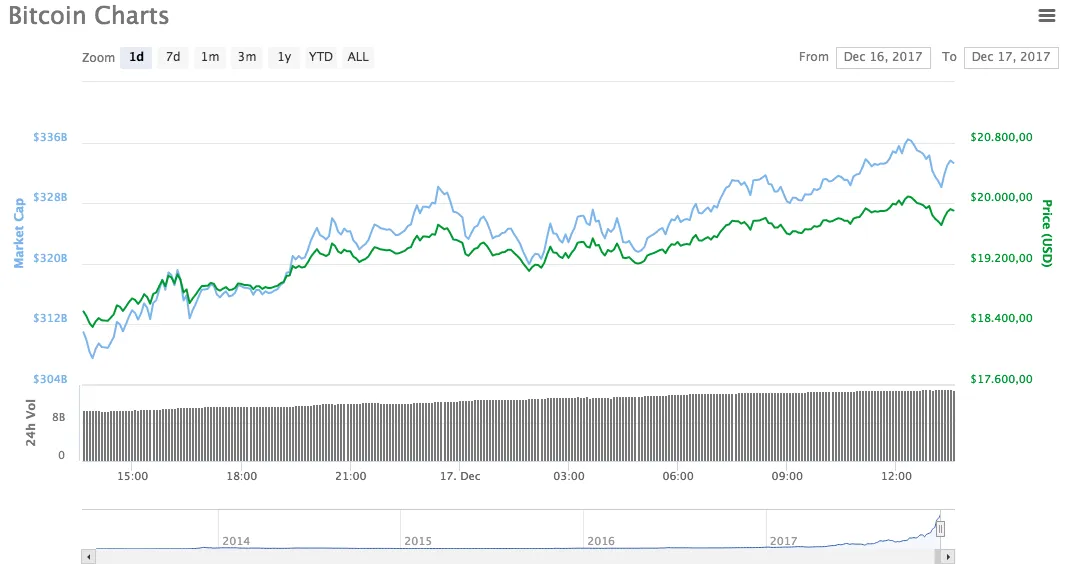Click the 15:00 time axis label
Screen dimensions: 1084x572
[x=133, y=476]
